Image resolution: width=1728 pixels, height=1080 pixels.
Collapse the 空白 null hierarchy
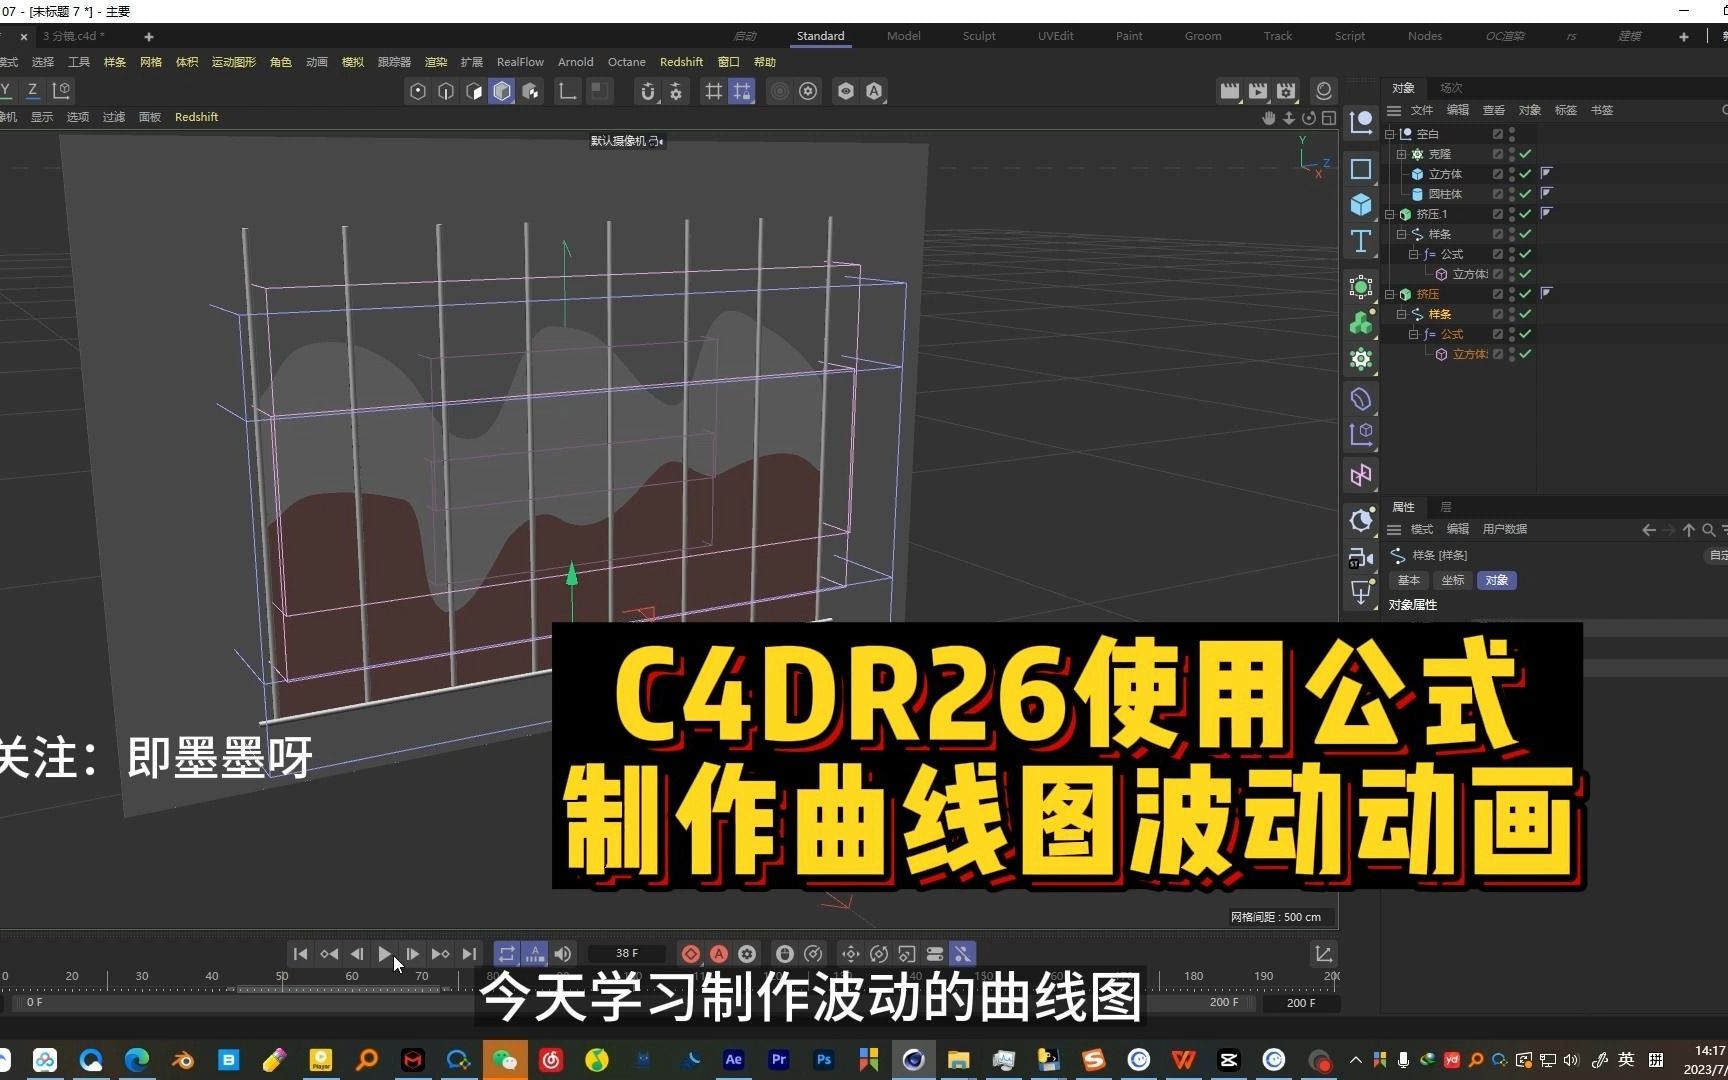tap(1390, 134)
